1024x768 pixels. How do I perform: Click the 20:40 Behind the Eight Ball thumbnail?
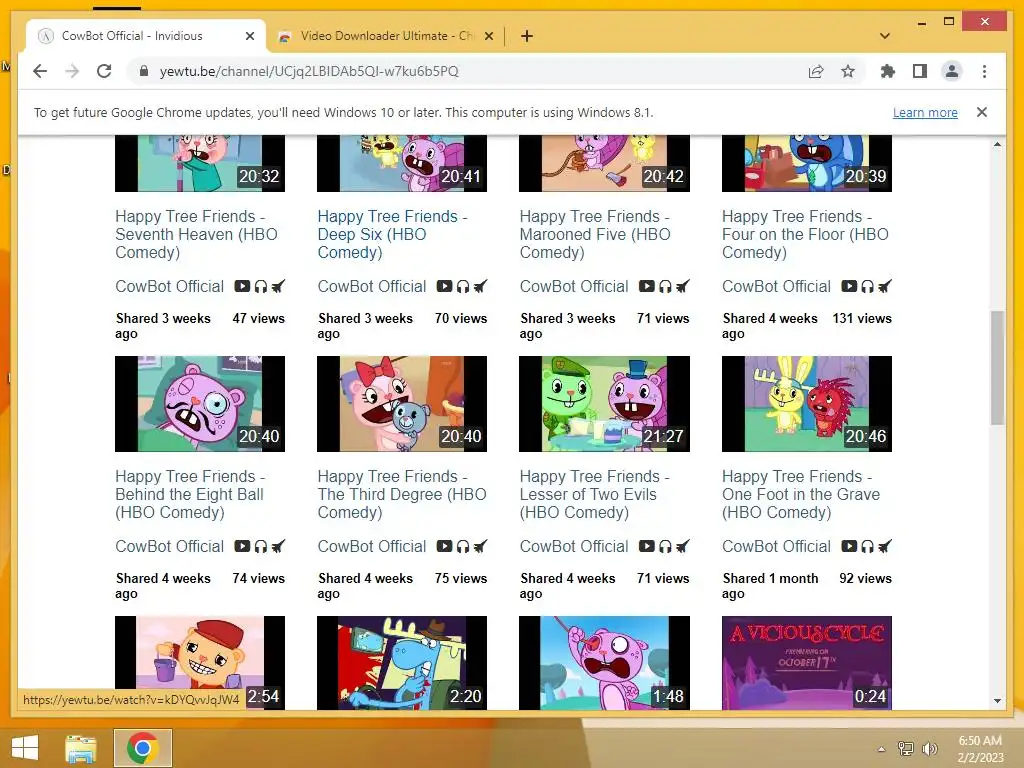click(x=200, y=404)
